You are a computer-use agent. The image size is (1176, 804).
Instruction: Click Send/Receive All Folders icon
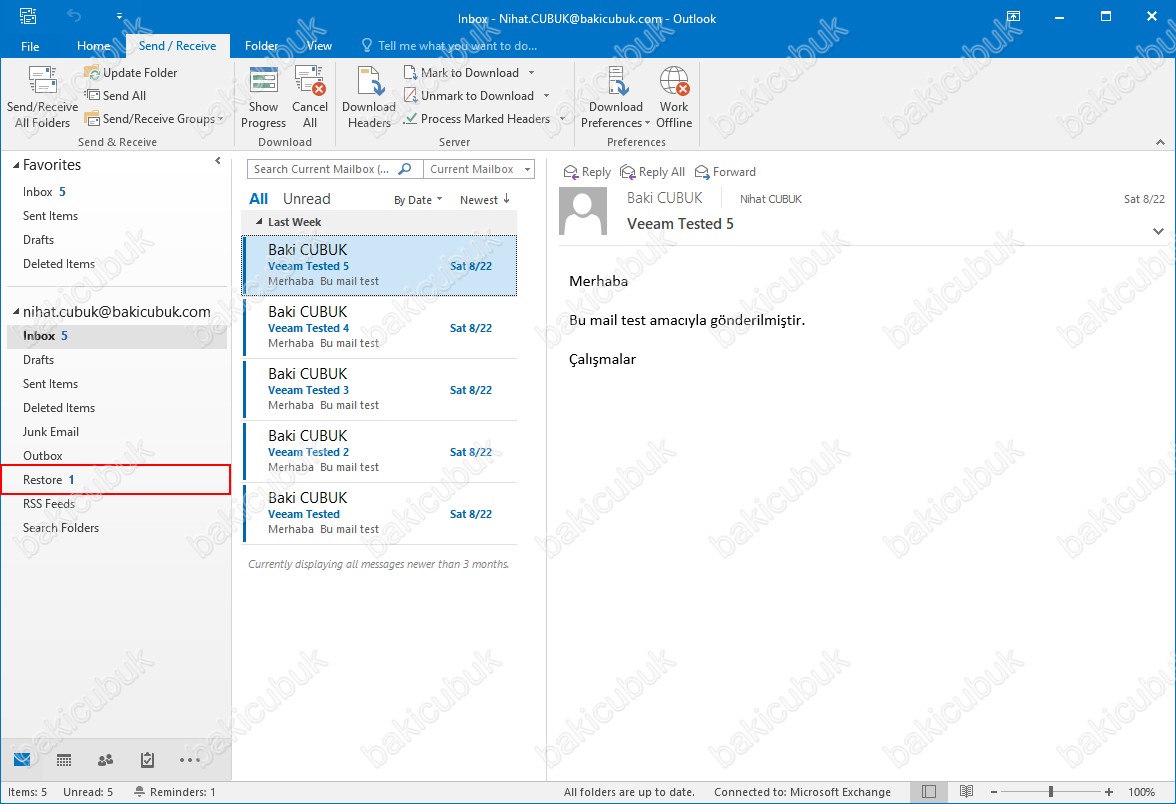click(x=42, y=81)
